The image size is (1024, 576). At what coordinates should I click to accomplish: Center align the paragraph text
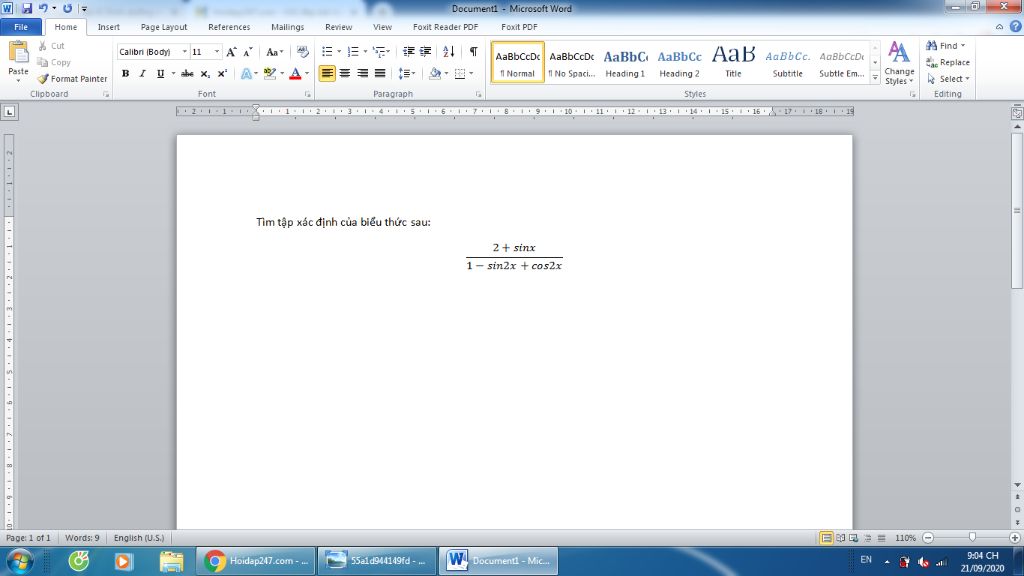point(345,73)
